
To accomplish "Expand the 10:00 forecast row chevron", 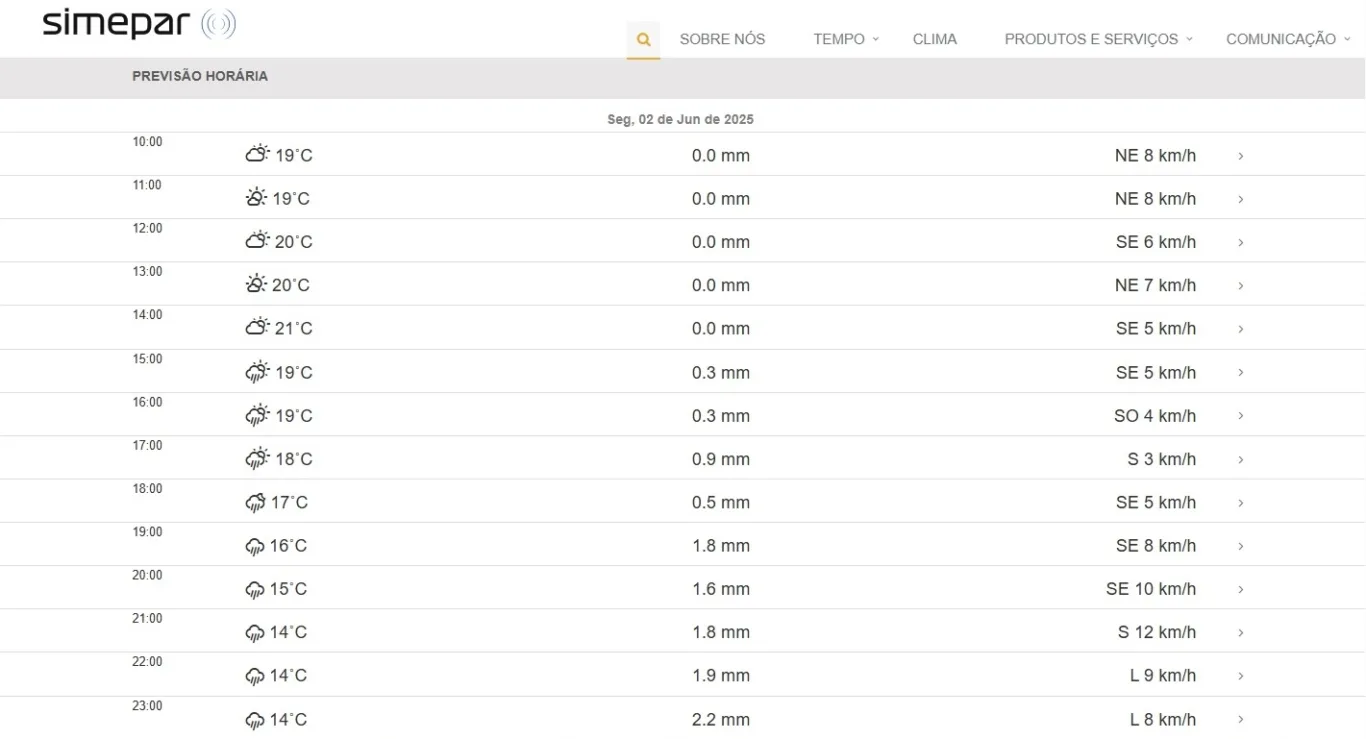I will [x=1240, y=156].
